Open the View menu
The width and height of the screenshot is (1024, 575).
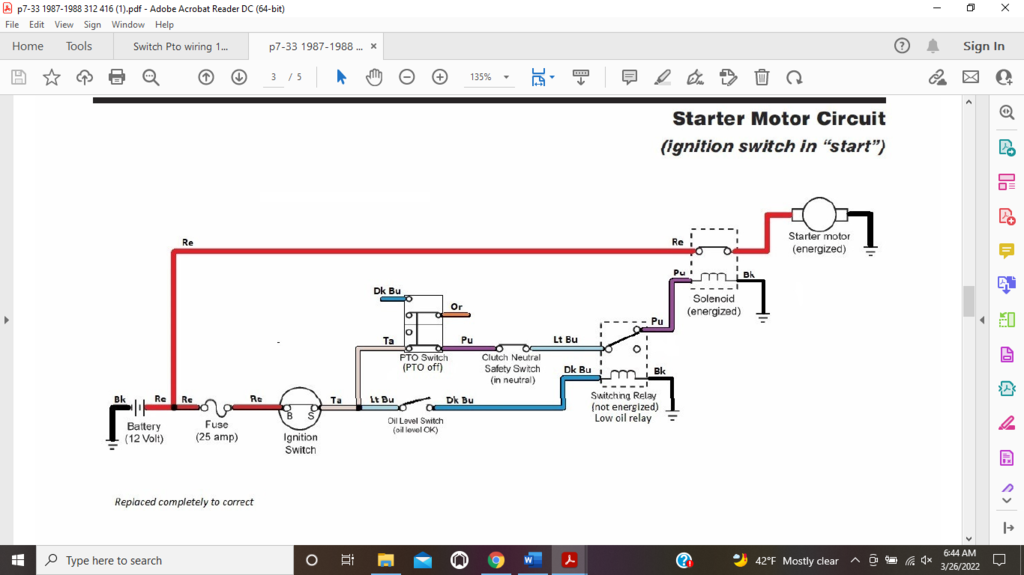(x=64, y=24)
